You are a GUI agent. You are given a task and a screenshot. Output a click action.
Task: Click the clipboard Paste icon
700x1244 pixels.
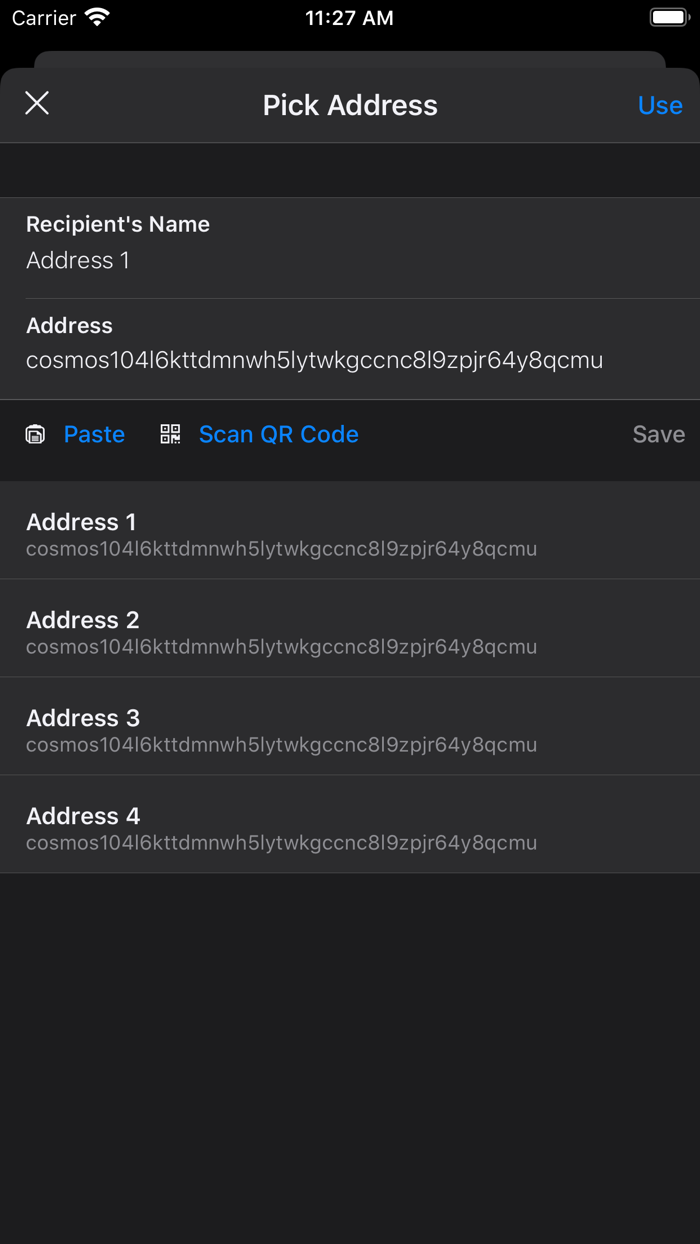35,434
